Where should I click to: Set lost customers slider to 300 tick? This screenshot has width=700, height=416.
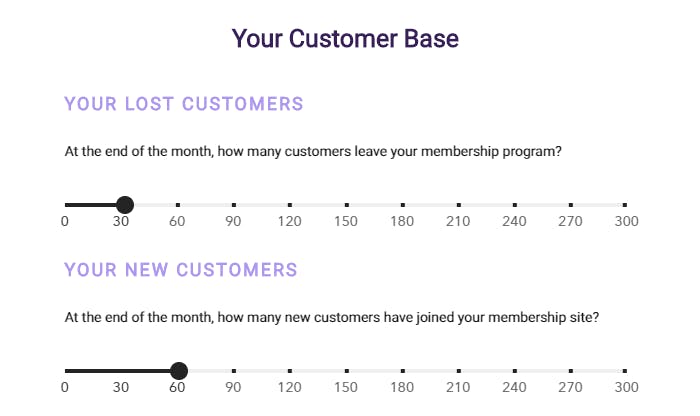pos(625,205)
